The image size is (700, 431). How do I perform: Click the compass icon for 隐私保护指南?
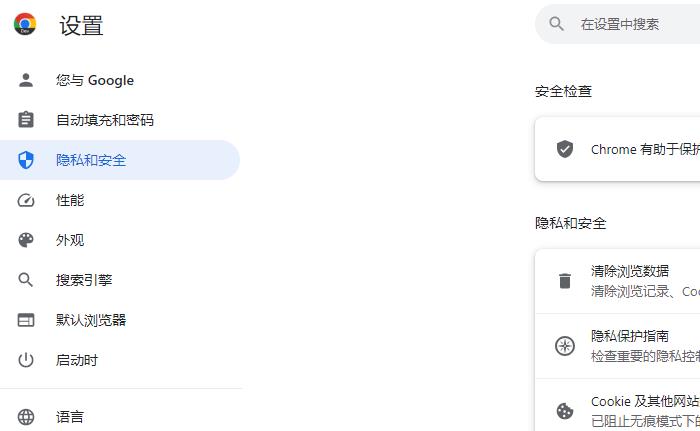(x=565, y=346)
